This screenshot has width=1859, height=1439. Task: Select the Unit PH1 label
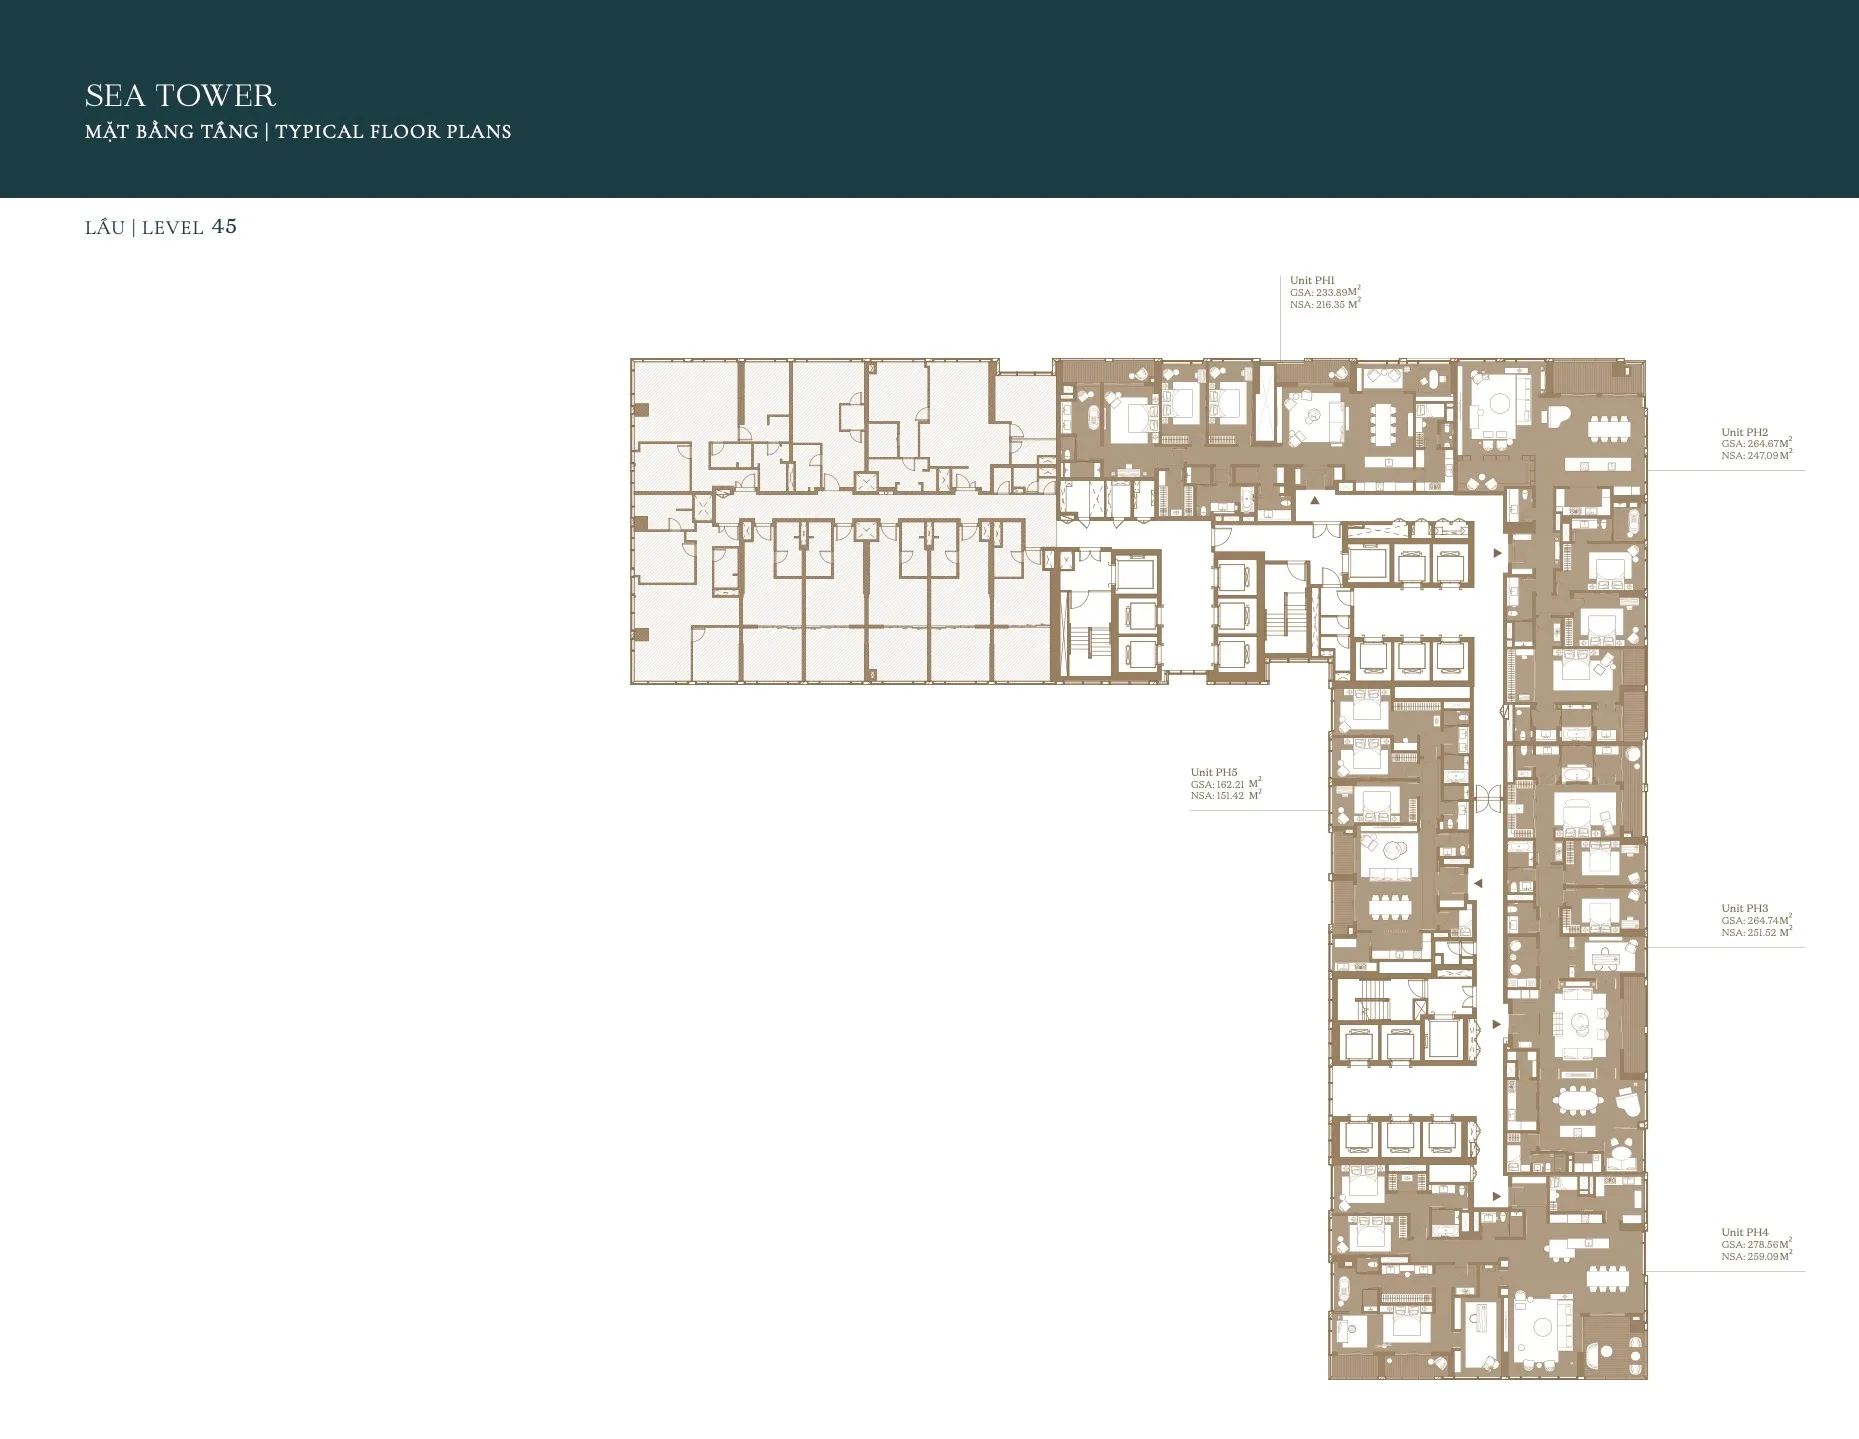coord(1310,281)
